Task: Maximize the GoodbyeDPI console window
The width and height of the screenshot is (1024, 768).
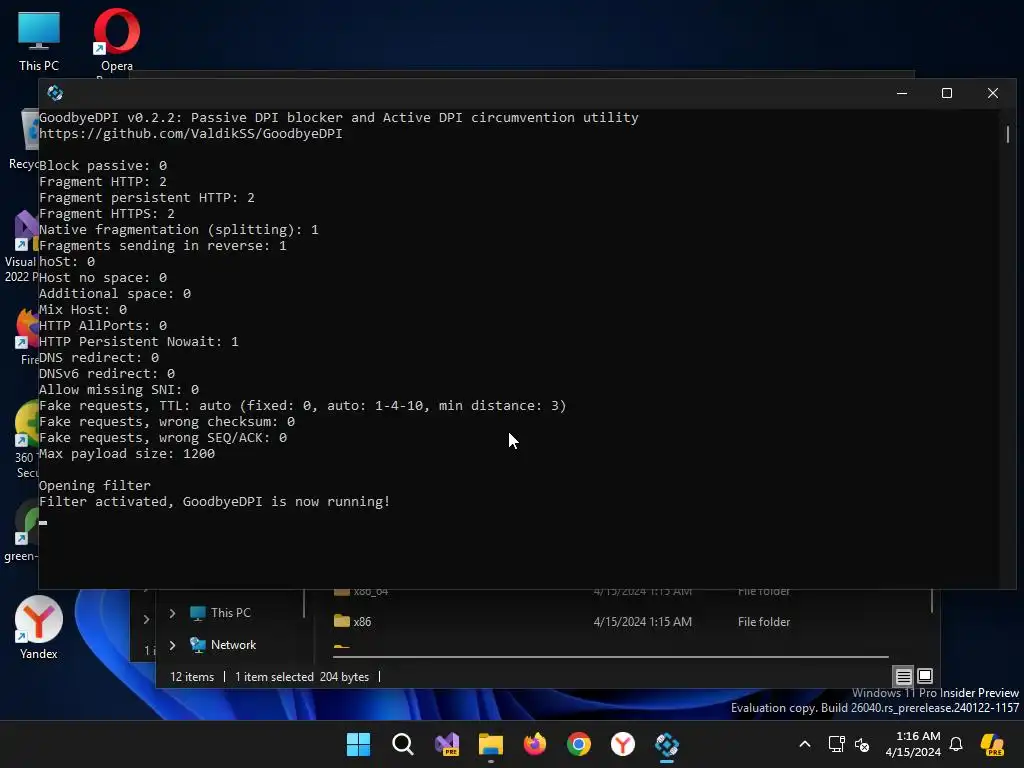Action: [x=947, y=93]
